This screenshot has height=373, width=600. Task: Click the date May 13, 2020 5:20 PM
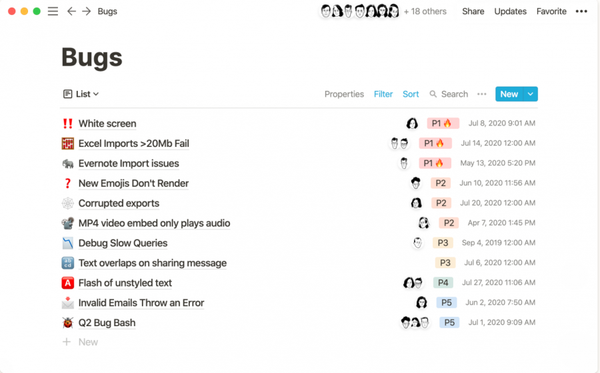click(x=497, y=163)
